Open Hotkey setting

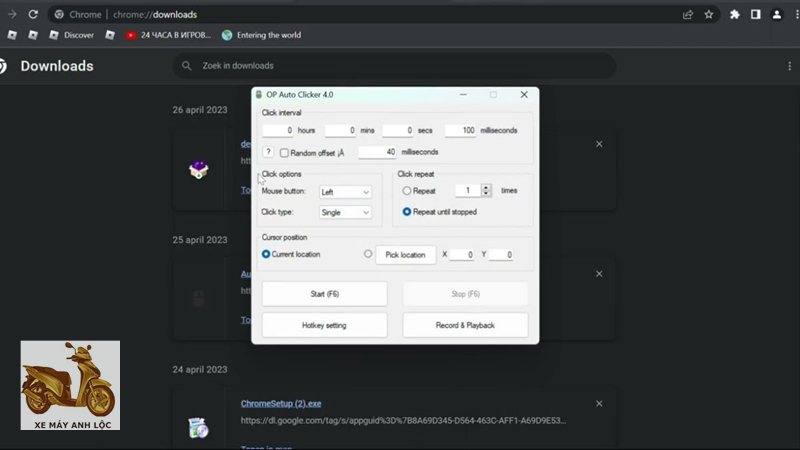click(x=324, y=325)
